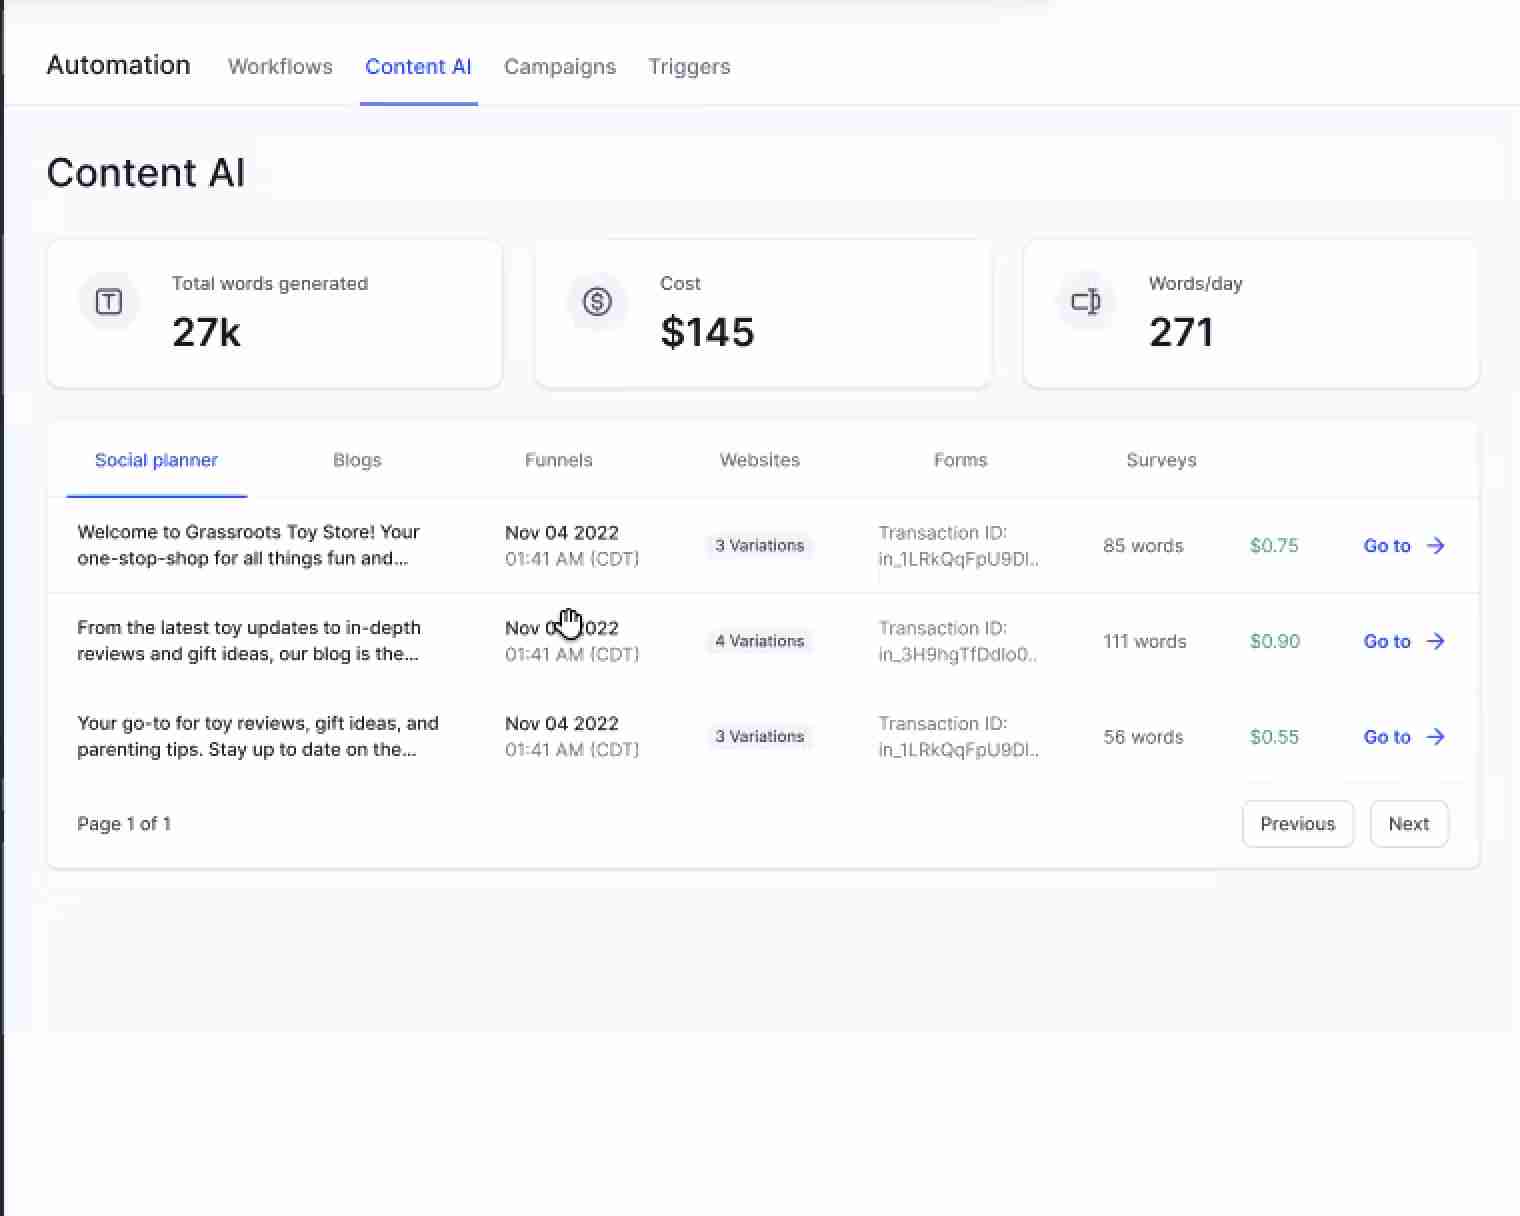Image resolution: width=1520 pixels, height=1216 pixels.
Task: Click the '85 words' value
Action: 1143,546
